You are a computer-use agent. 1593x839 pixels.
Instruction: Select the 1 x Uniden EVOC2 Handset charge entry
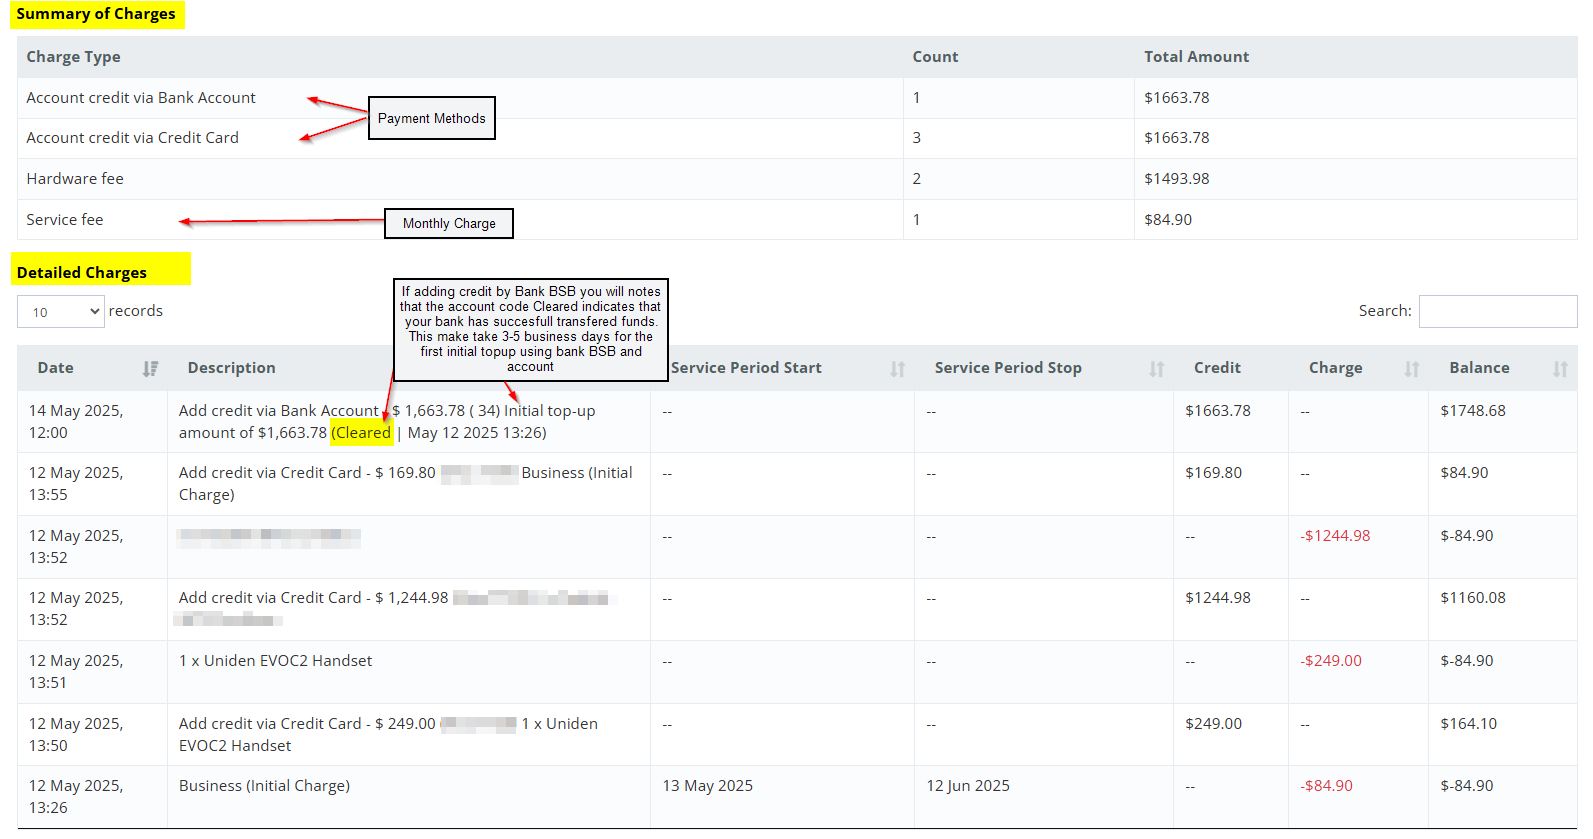pyautogui.click(x=275, y=661)
